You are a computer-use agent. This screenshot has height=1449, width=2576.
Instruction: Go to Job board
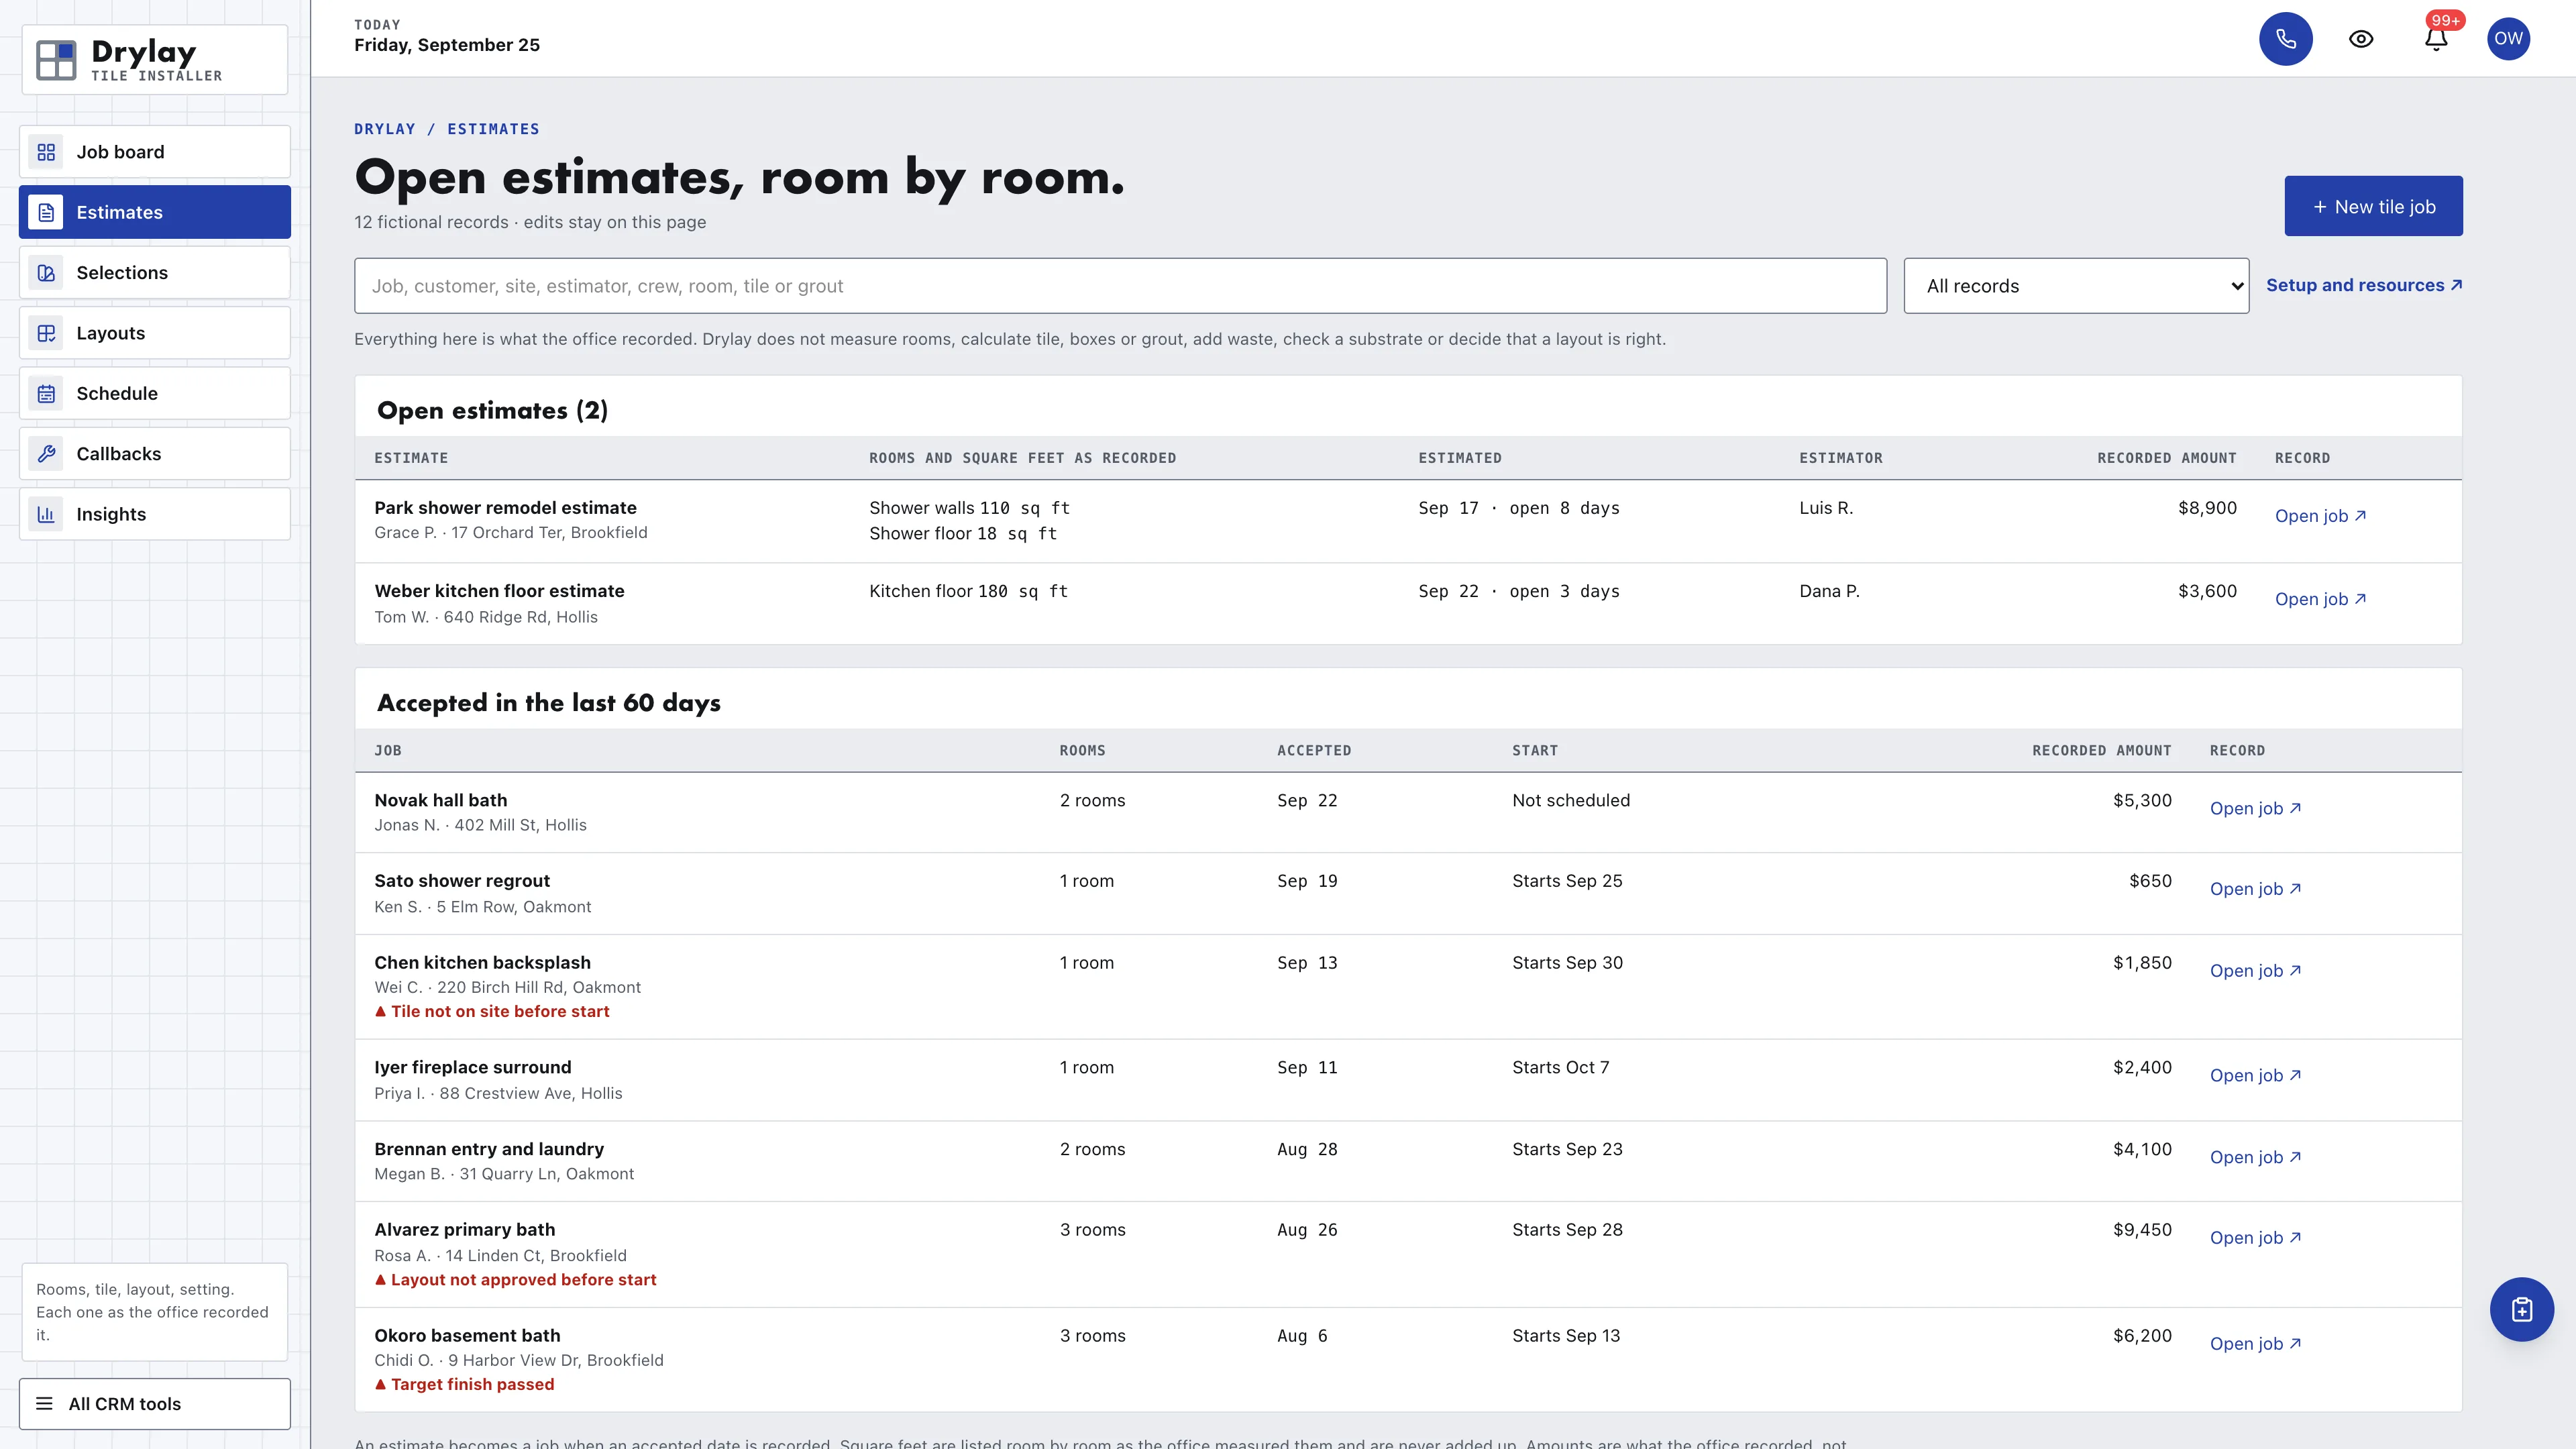155,152
